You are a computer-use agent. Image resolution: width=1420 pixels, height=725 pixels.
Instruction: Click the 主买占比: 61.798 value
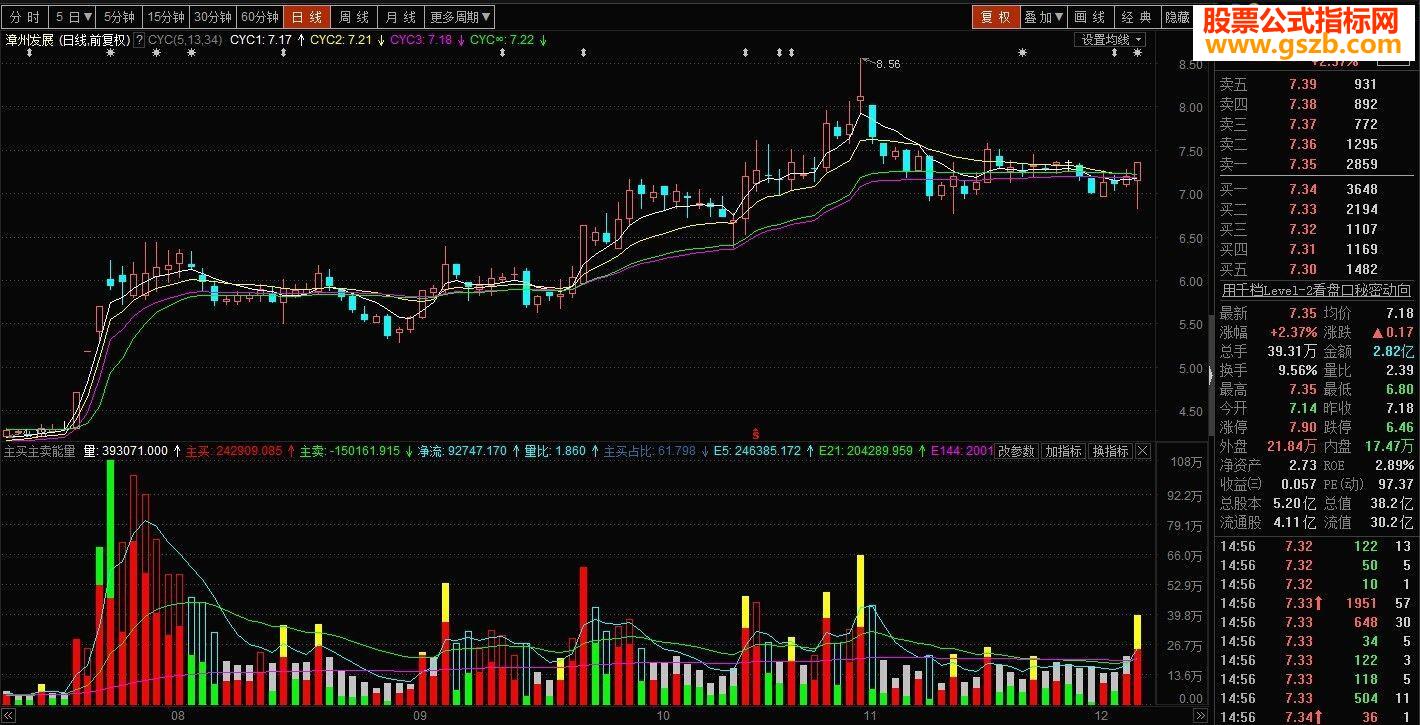650,451
